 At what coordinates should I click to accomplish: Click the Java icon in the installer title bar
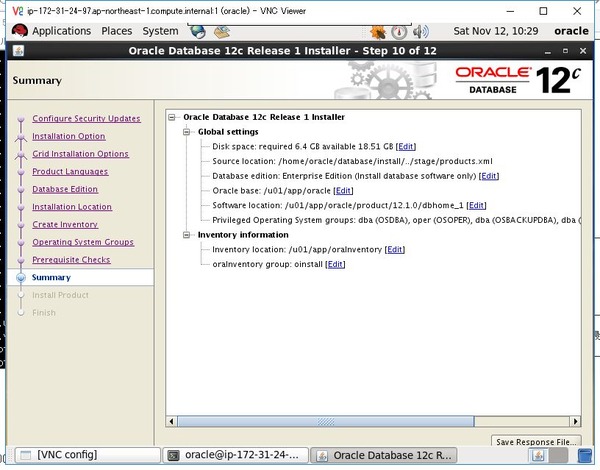pyautogui.click(x=18, y=51)
